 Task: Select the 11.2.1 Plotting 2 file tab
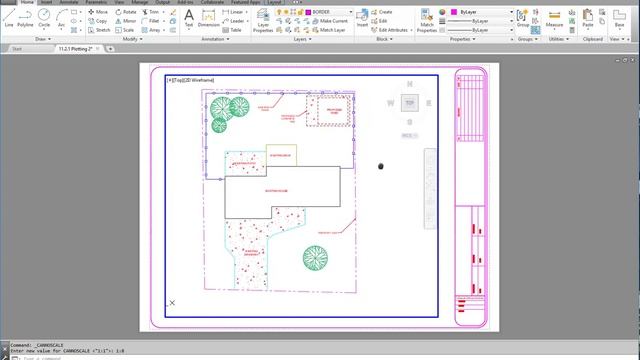click(x=76, y=49)
